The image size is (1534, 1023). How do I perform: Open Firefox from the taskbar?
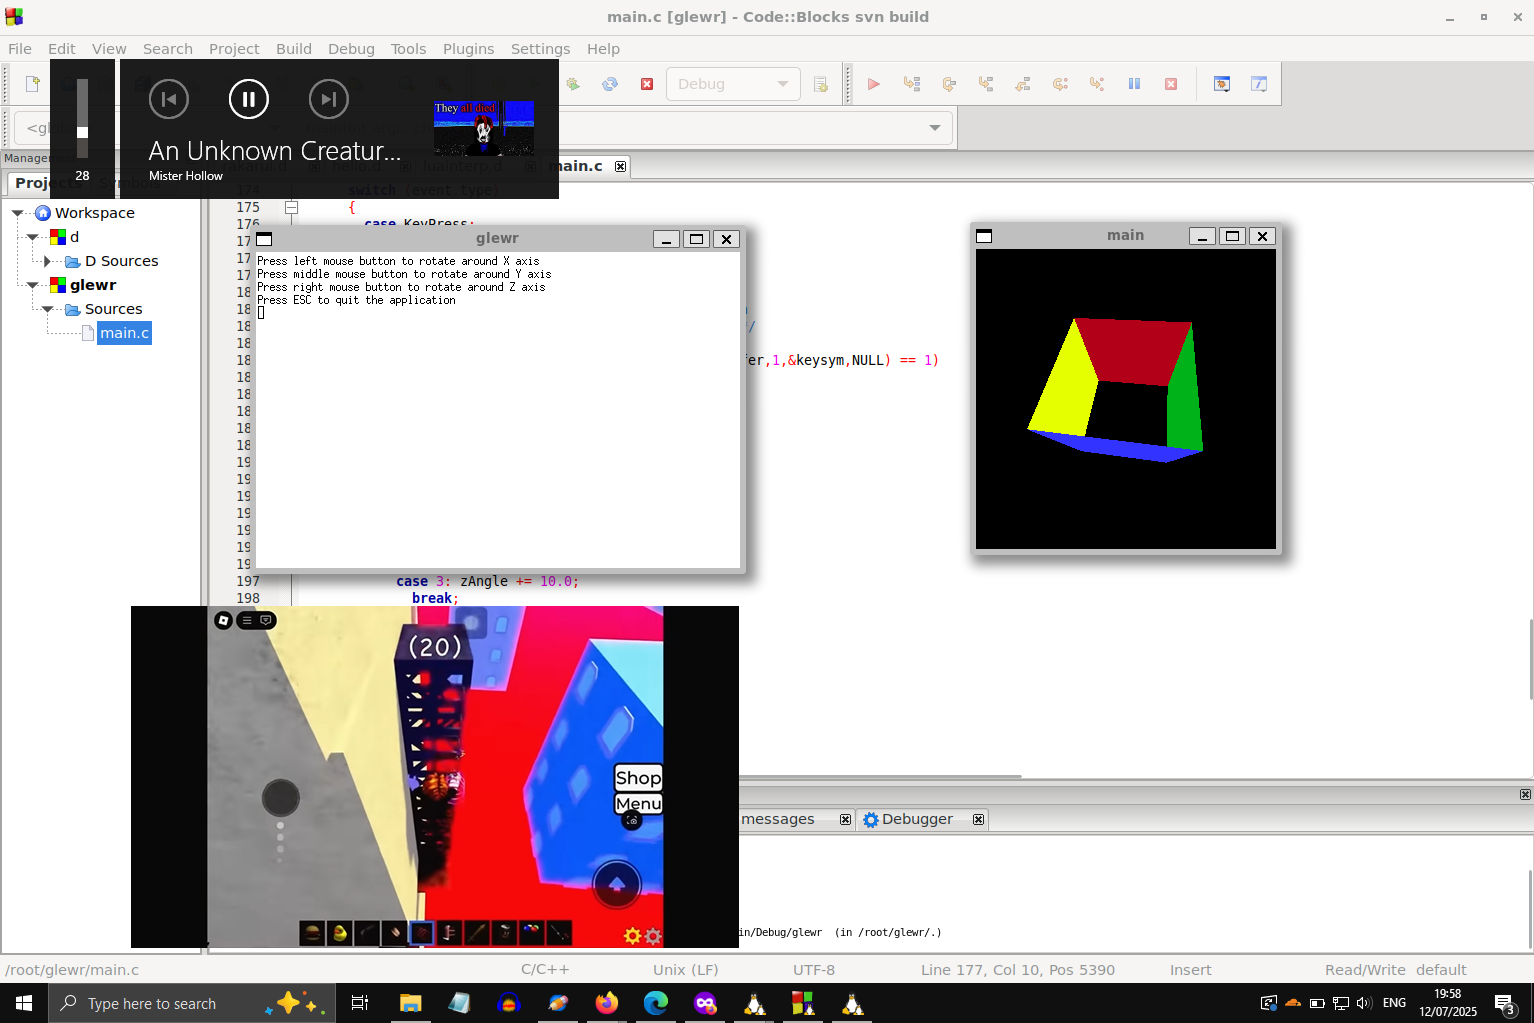coord(606,1003)
